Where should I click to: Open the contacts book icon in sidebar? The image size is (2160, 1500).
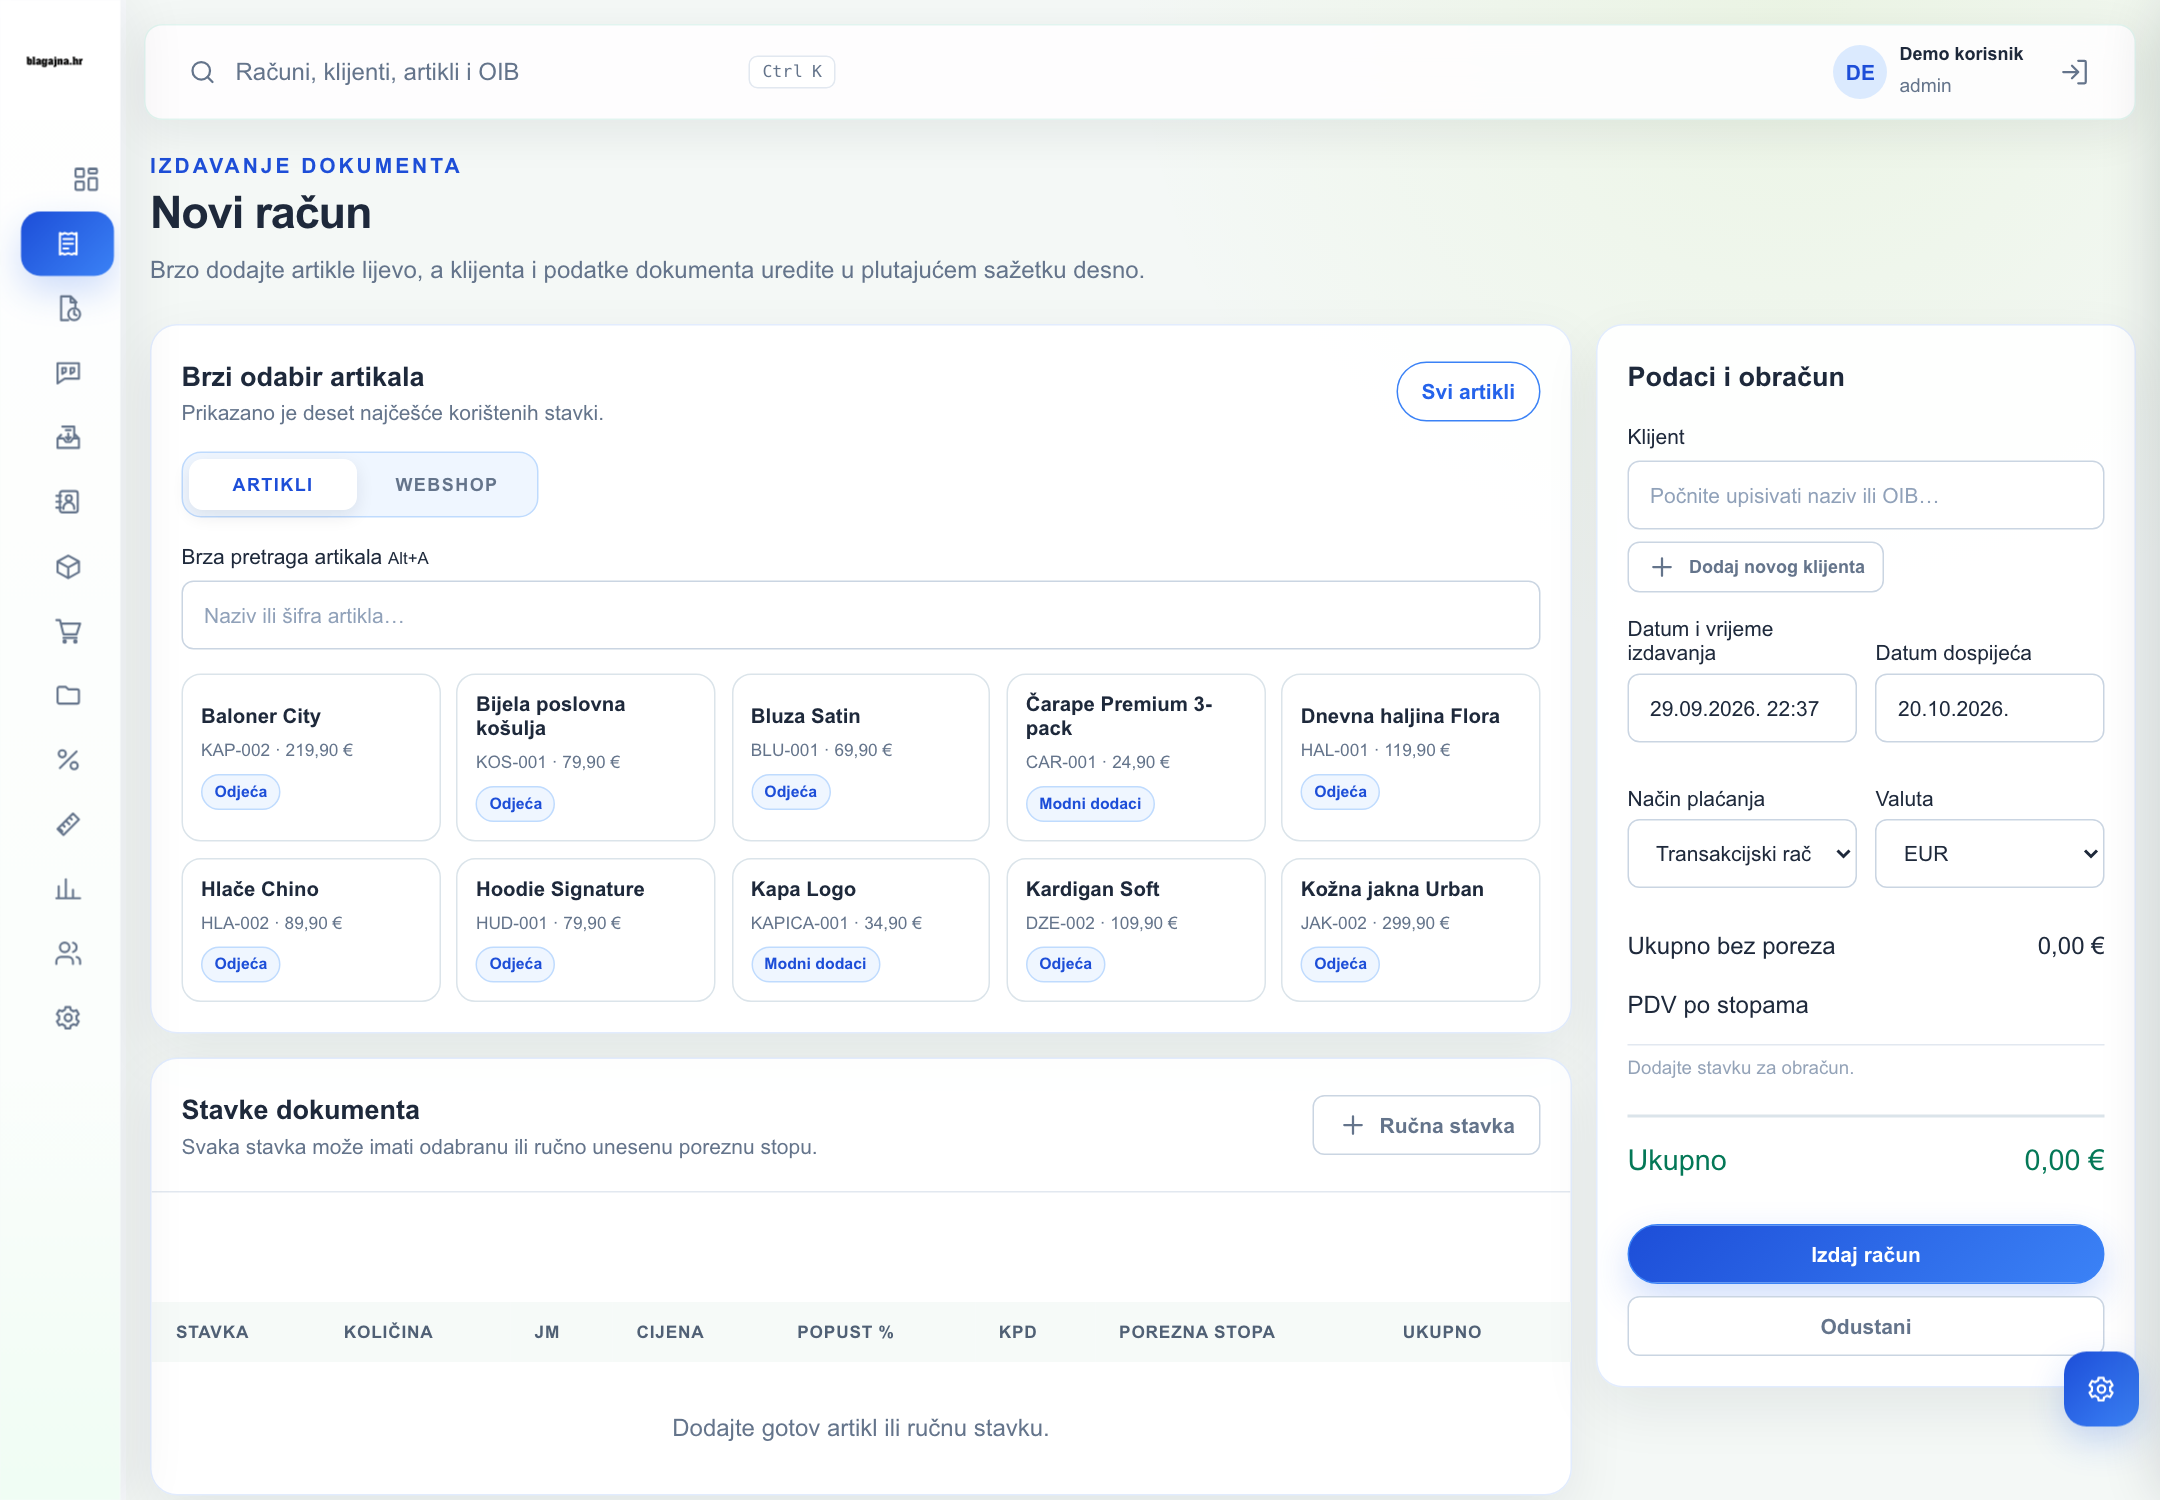(67, 502)
